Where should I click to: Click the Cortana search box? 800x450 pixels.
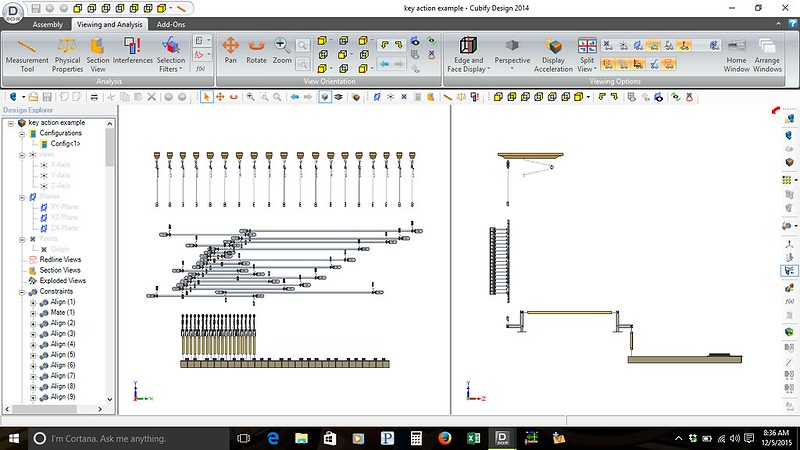120,439
